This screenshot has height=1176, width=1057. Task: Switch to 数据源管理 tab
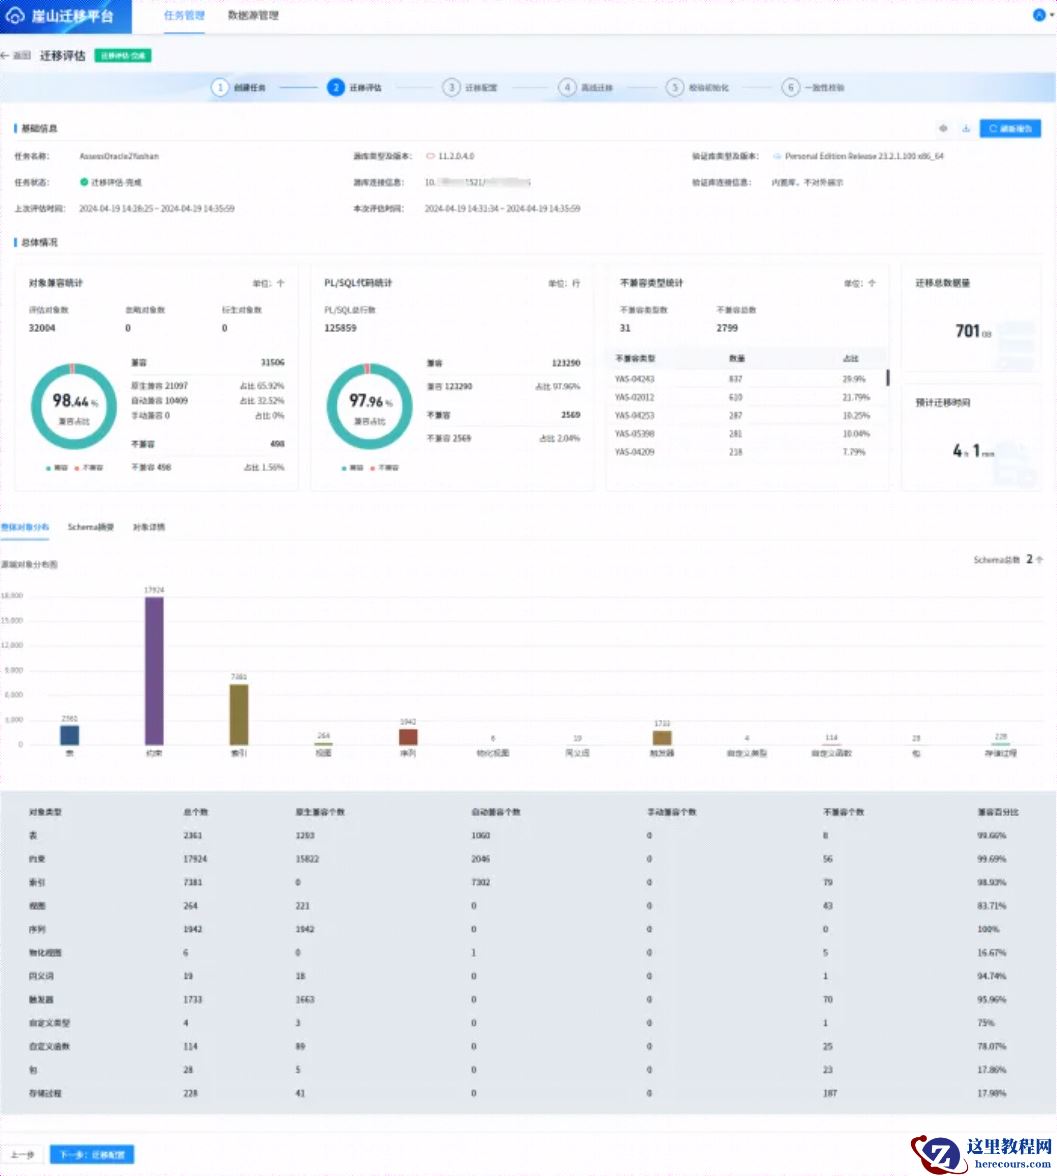tap(253, 16)
